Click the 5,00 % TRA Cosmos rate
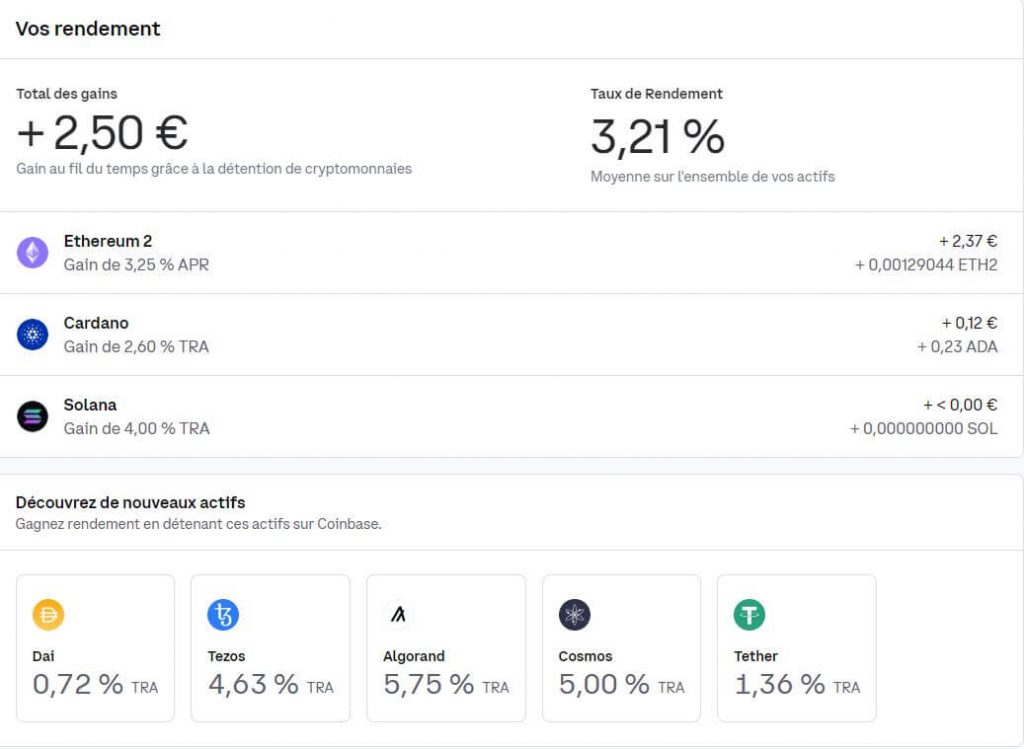Viewport: 1024px width, 749px height. (622, 684)
